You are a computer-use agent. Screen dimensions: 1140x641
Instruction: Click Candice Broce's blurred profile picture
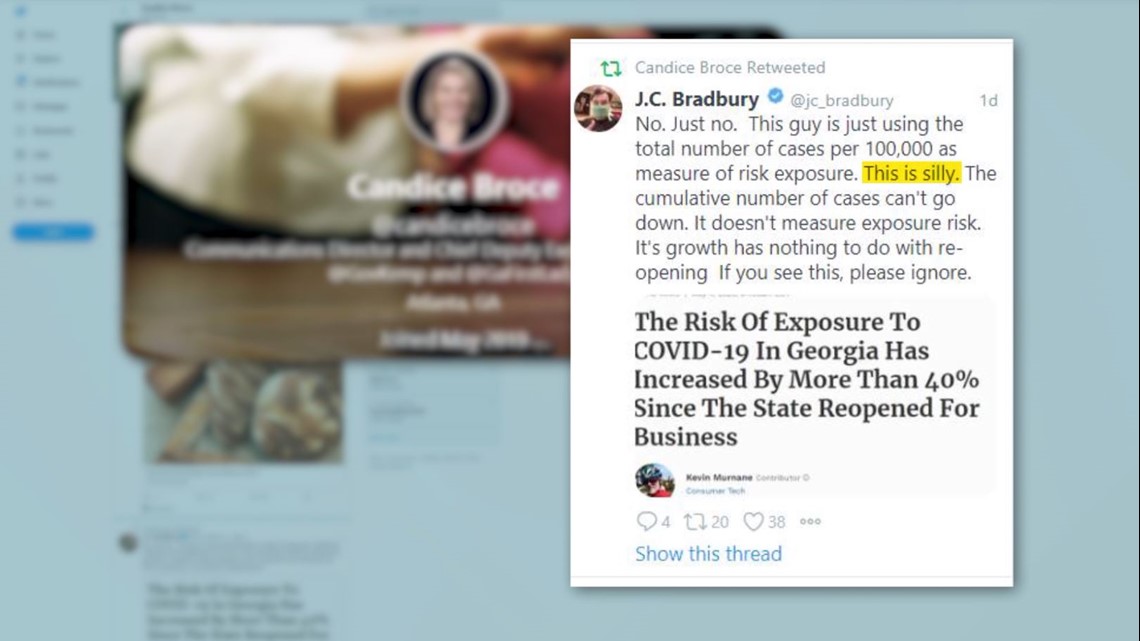pyautogui.click(x=454, y=101)
